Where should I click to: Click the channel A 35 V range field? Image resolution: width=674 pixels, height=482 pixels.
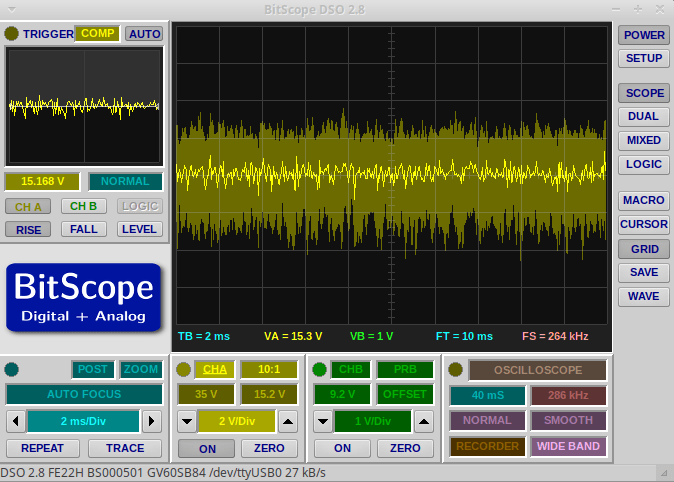pyautogui.click(x=206, y=394)
